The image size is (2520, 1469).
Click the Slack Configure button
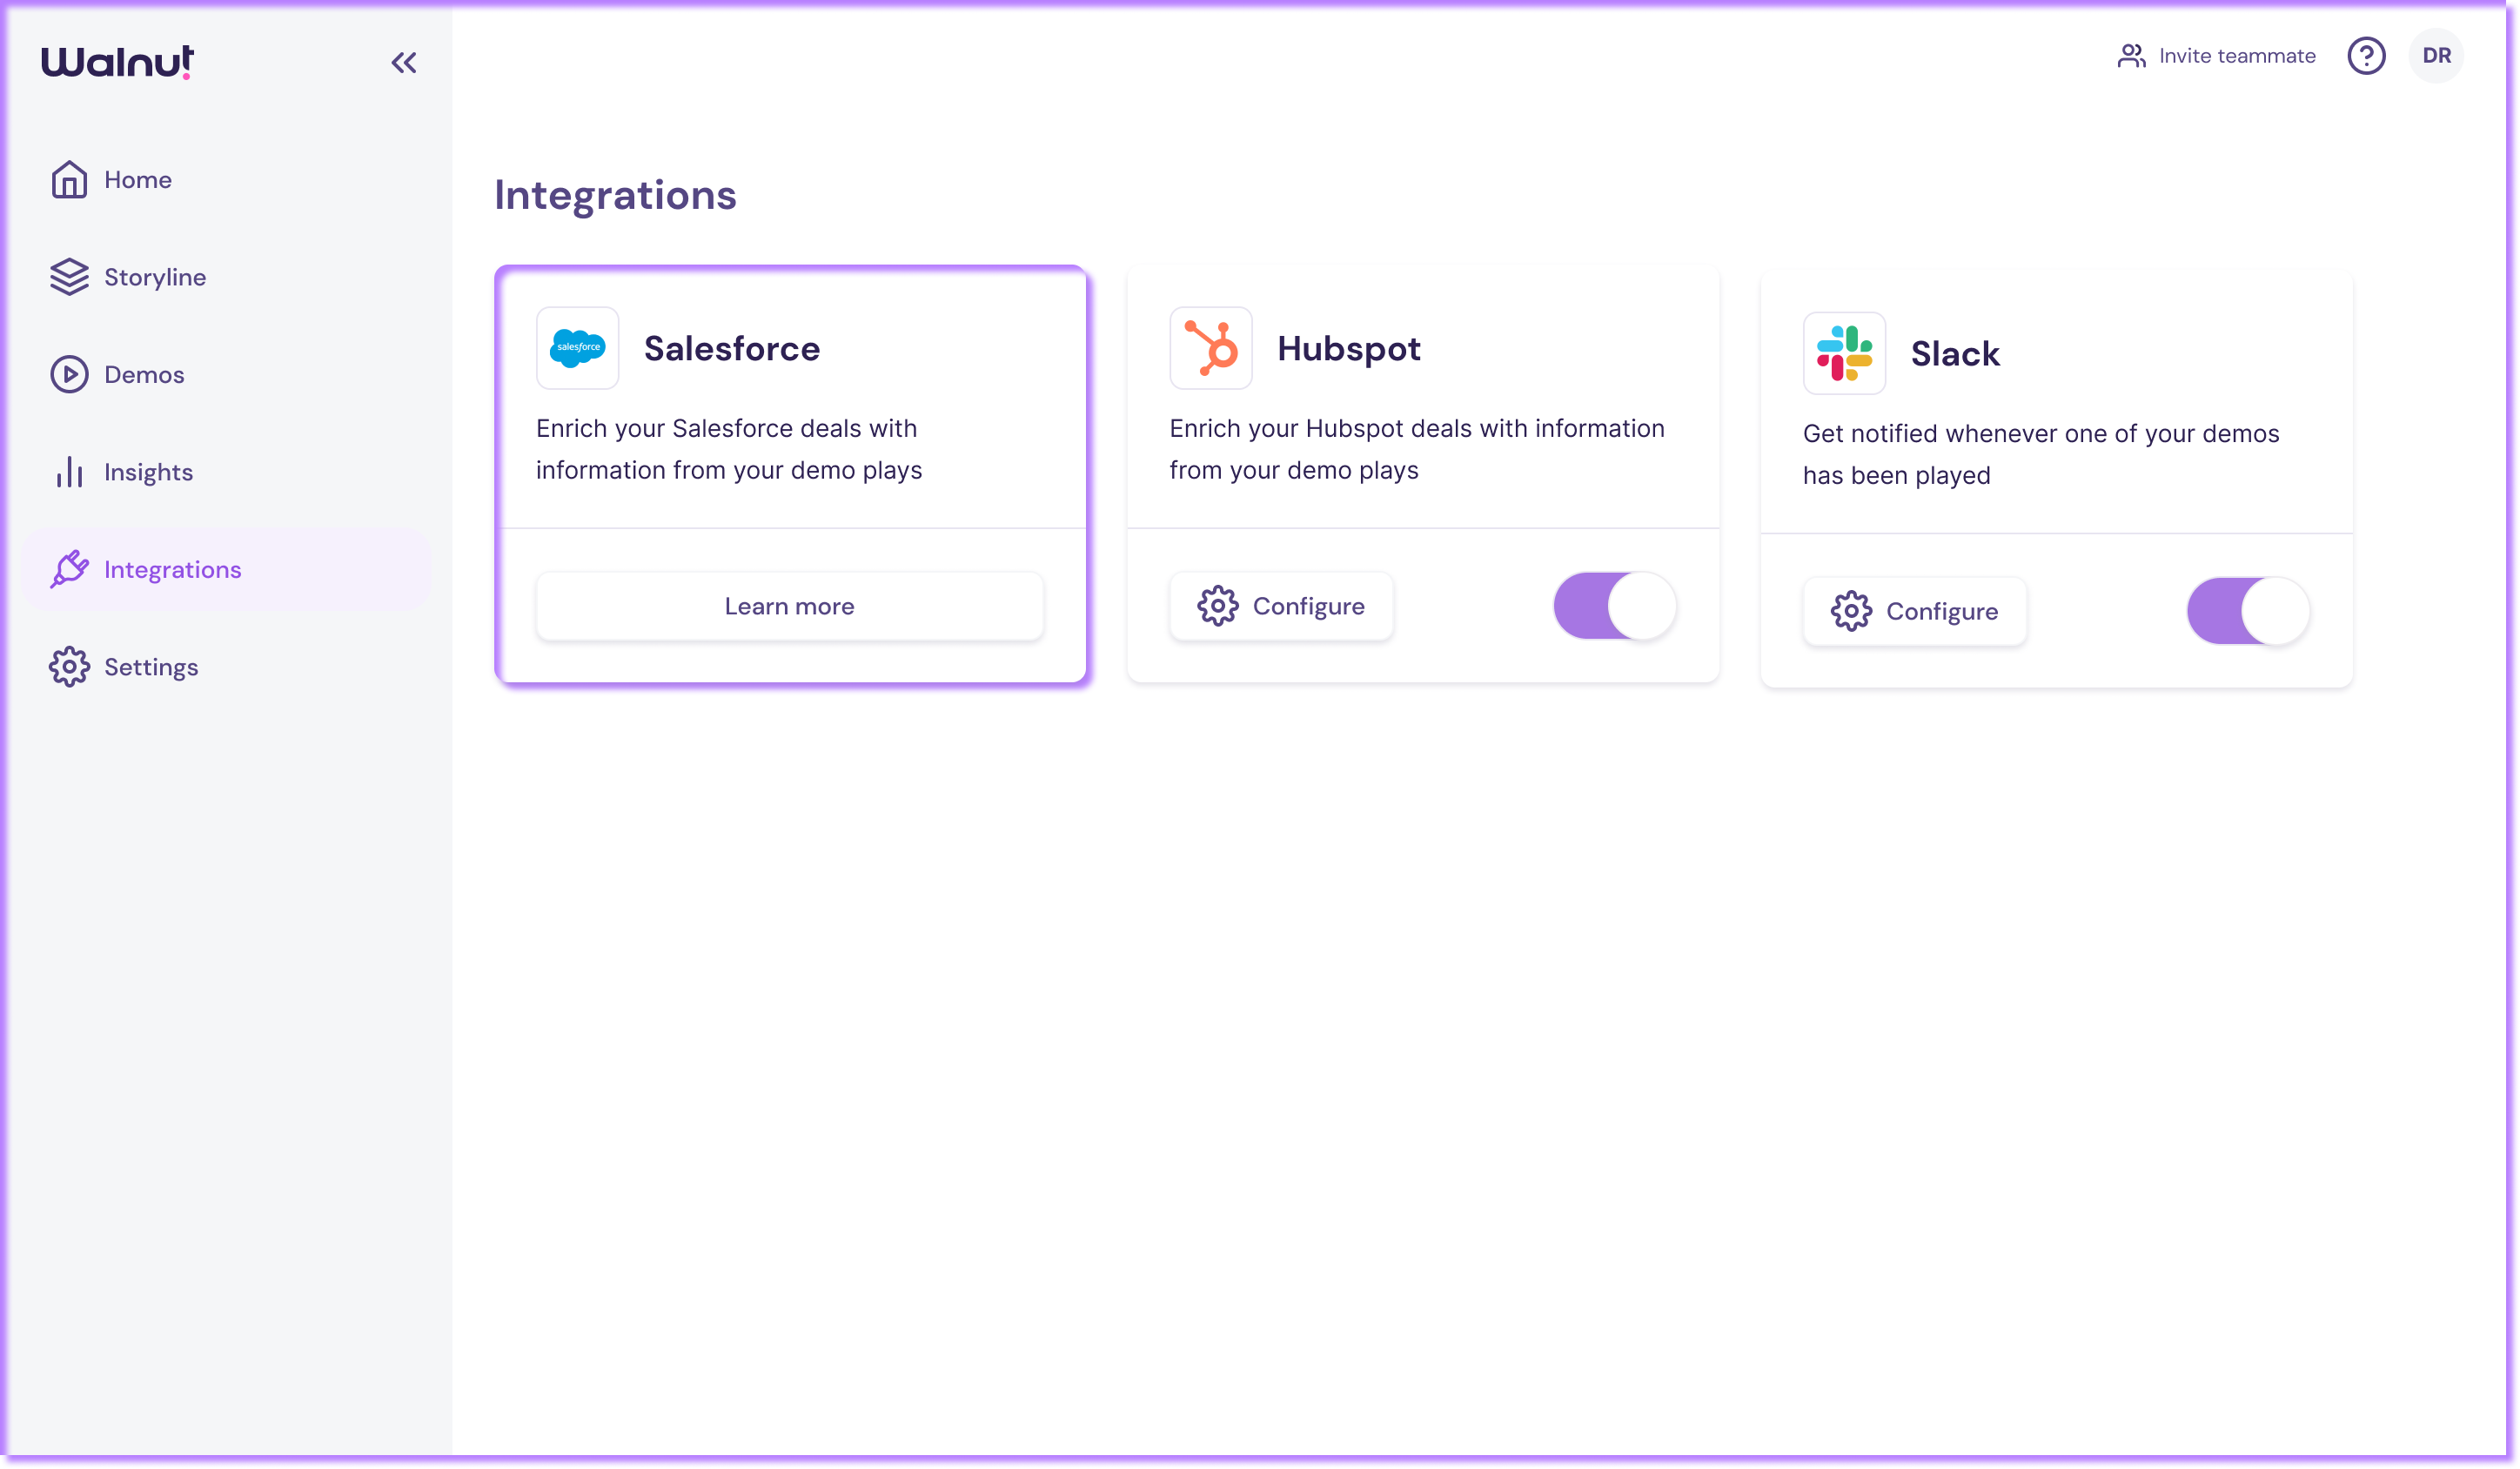(x=1915, y=611)
